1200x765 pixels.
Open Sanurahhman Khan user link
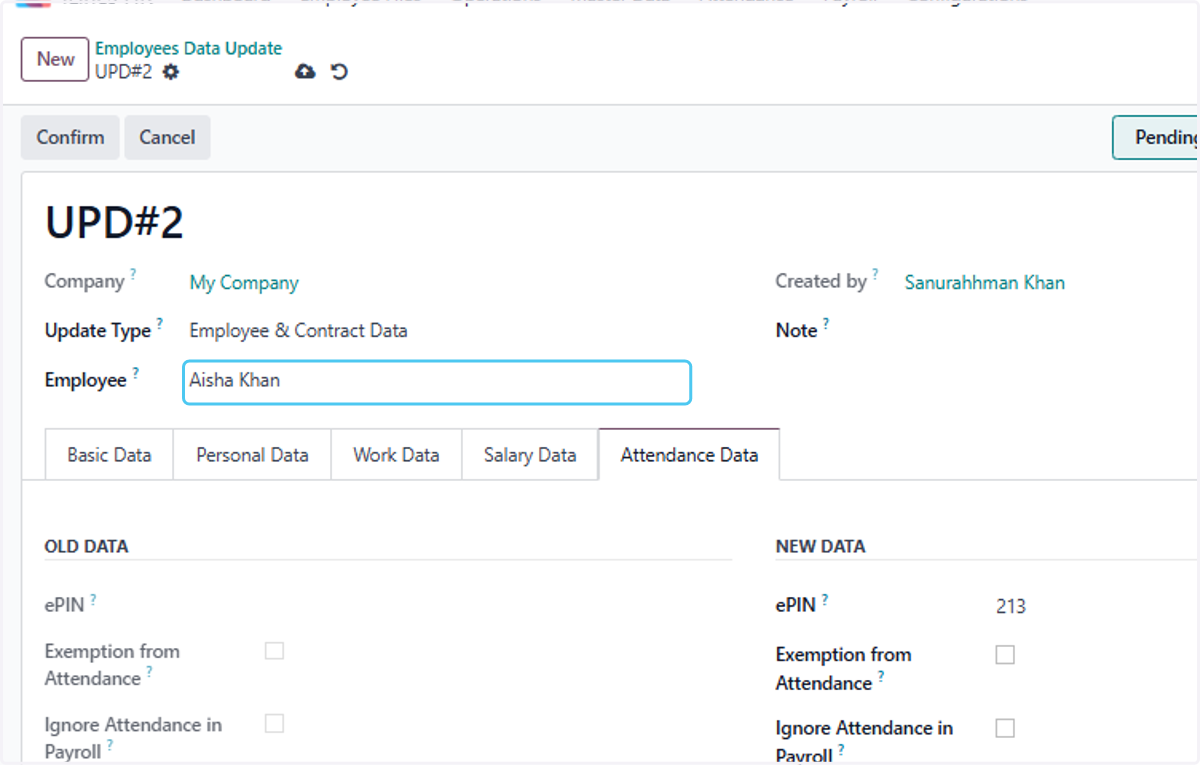985,283
